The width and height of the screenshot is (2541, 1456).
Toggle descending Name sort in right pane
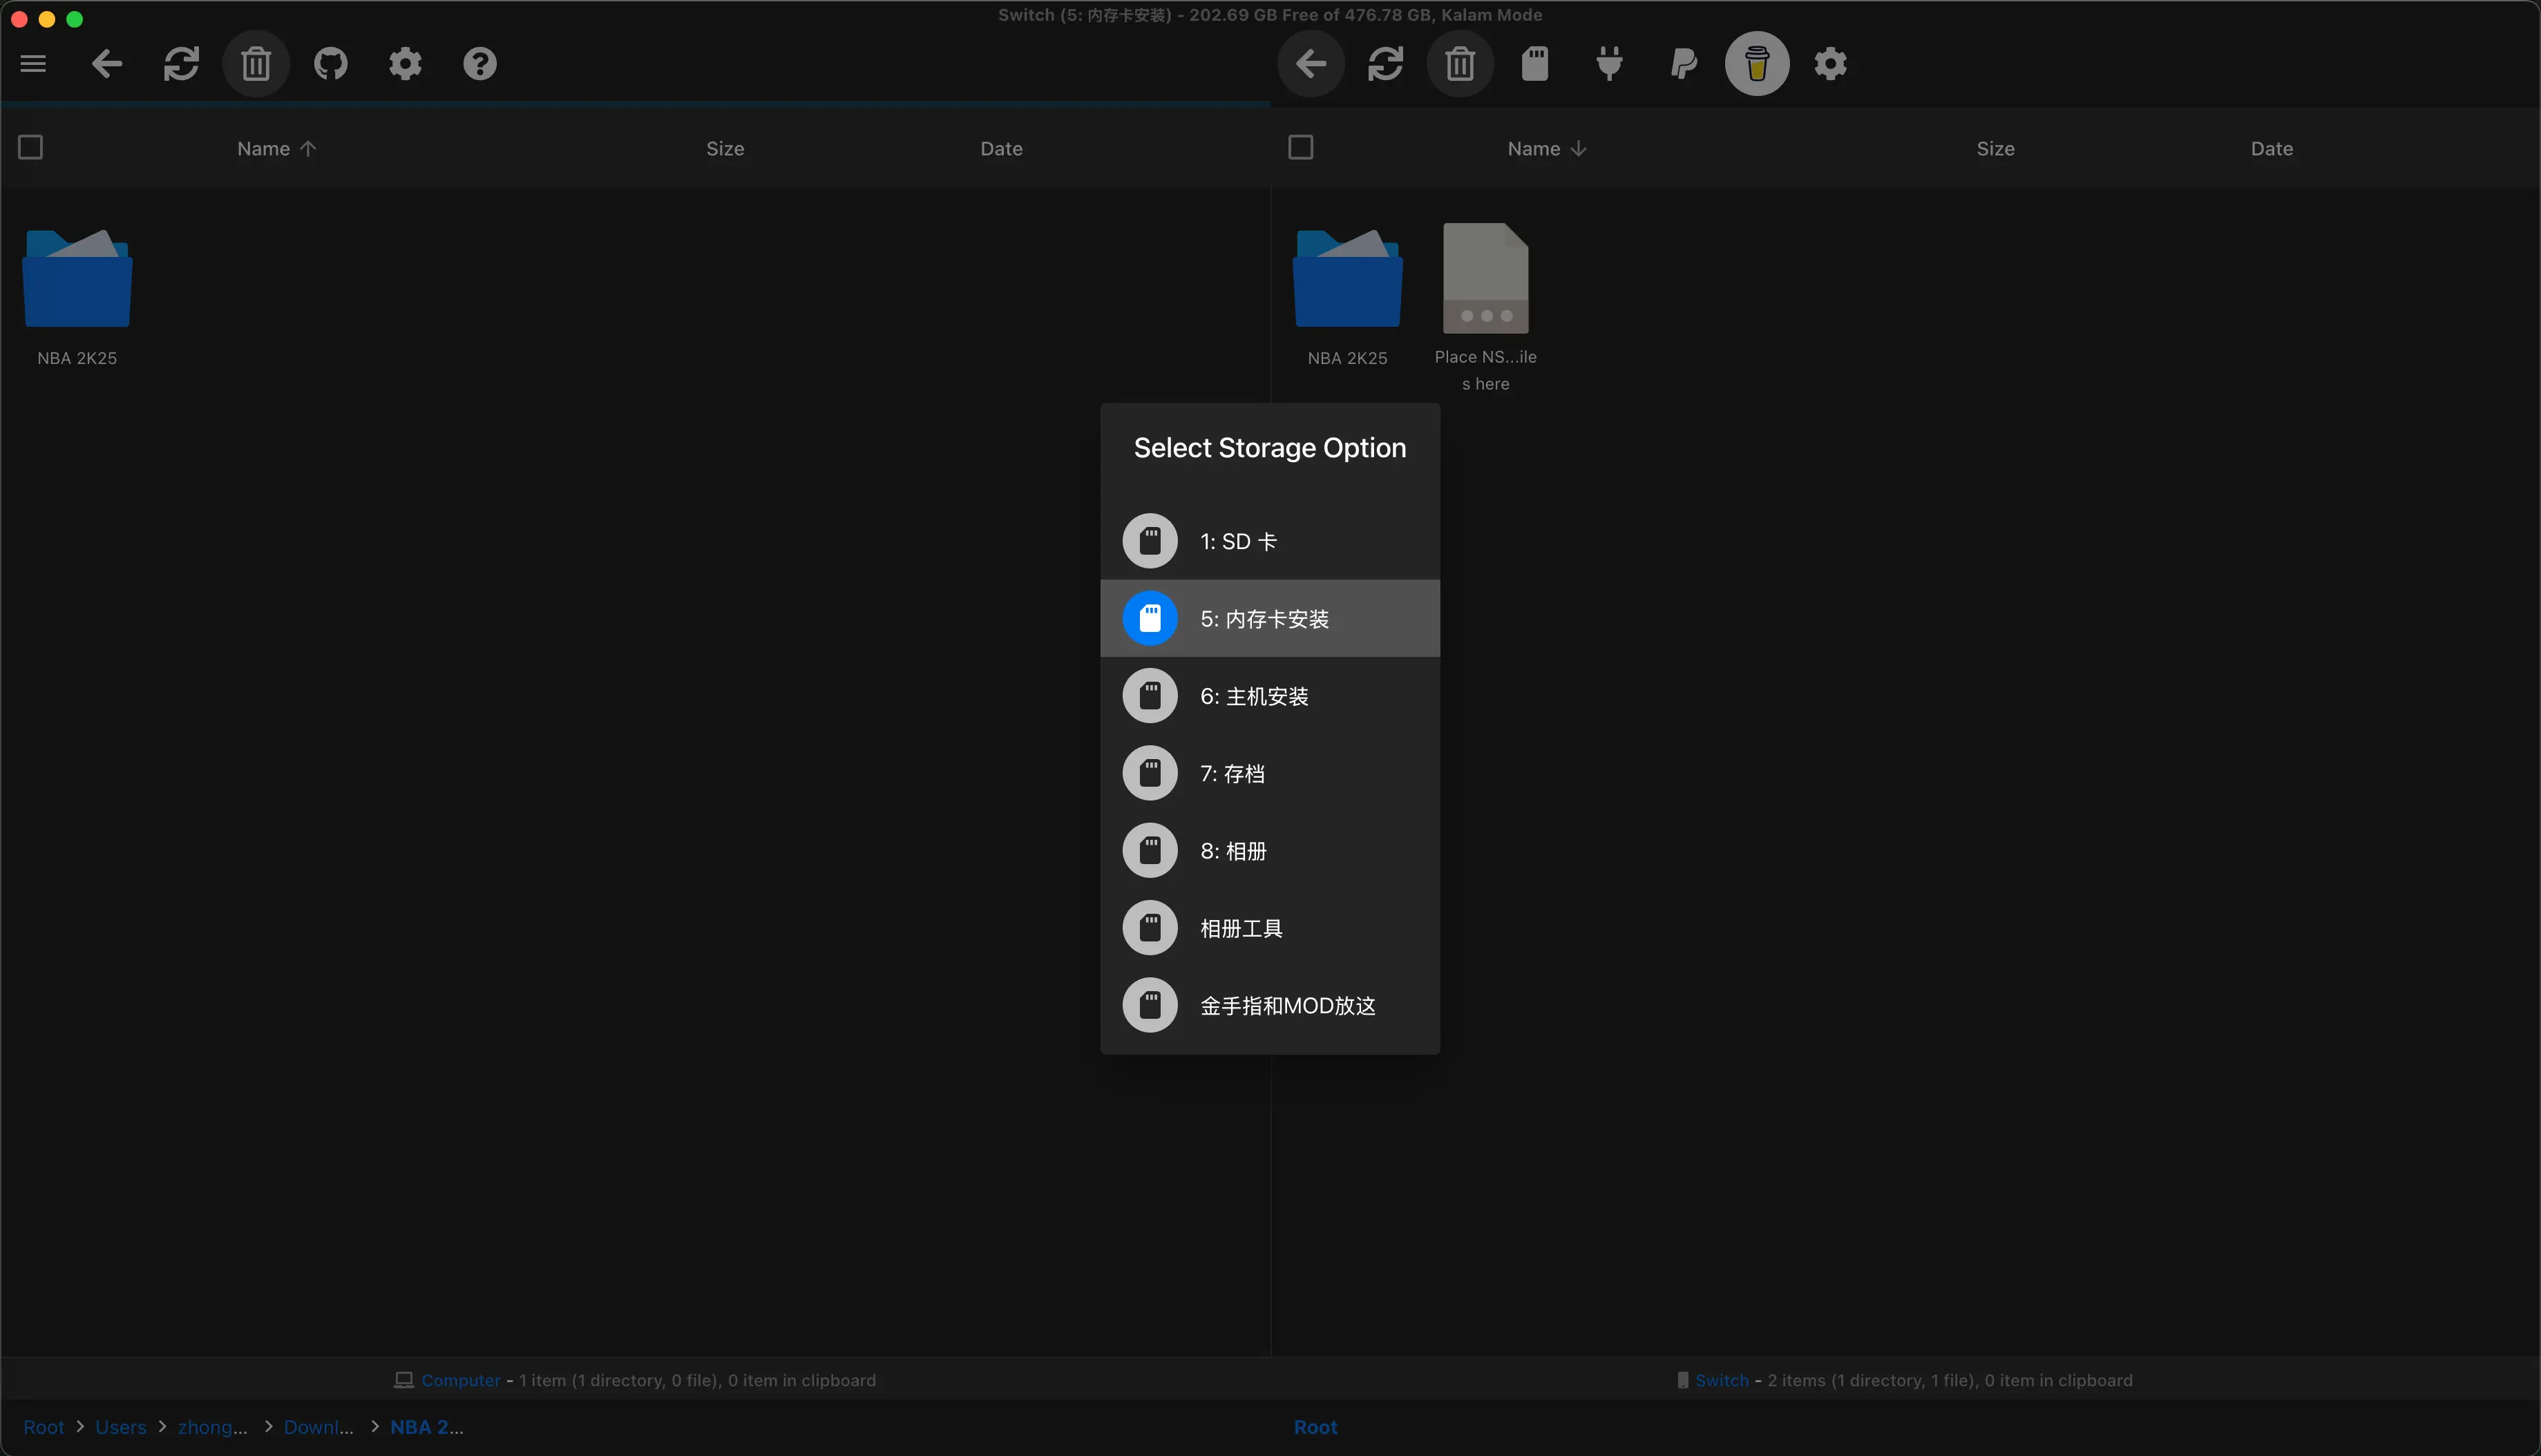[x=1545, y=148]
